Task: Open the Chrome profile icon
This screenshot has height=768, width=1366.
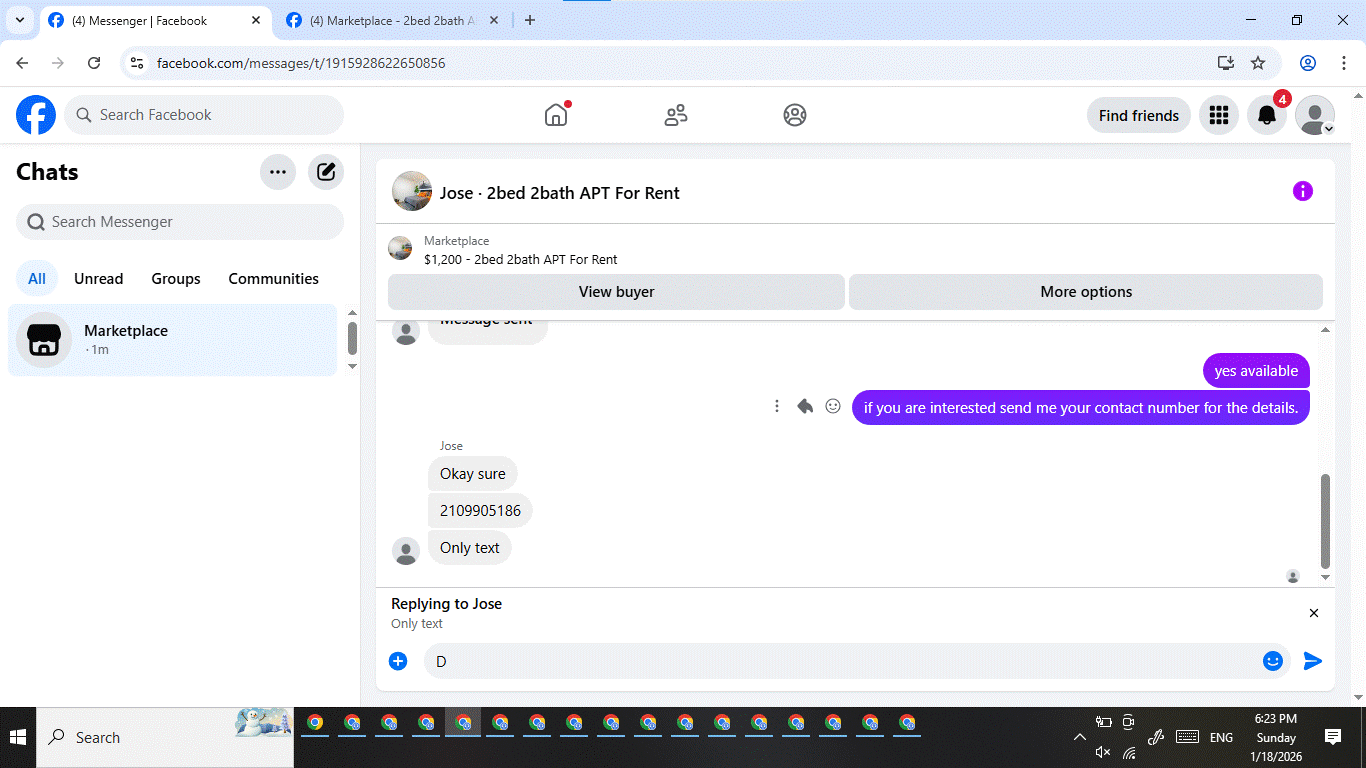Action: point(1308,63)
